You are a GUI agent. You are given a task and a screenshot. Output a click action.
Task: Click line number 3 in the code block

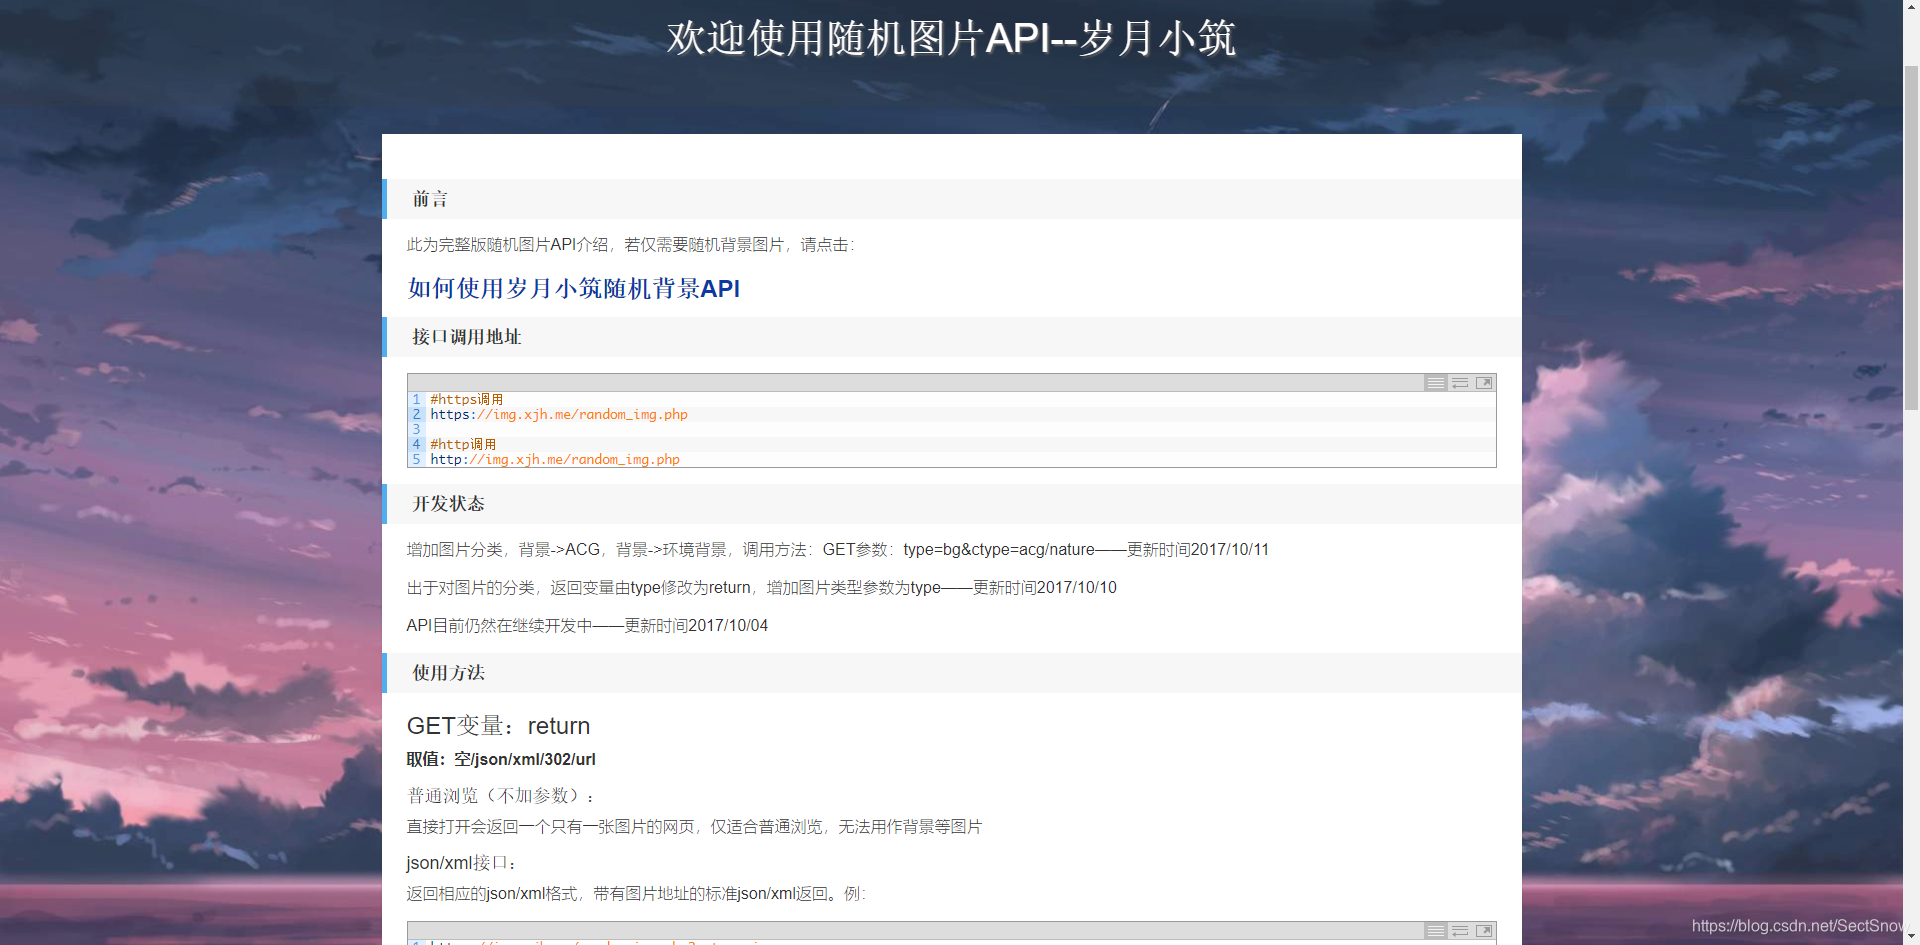417,429
